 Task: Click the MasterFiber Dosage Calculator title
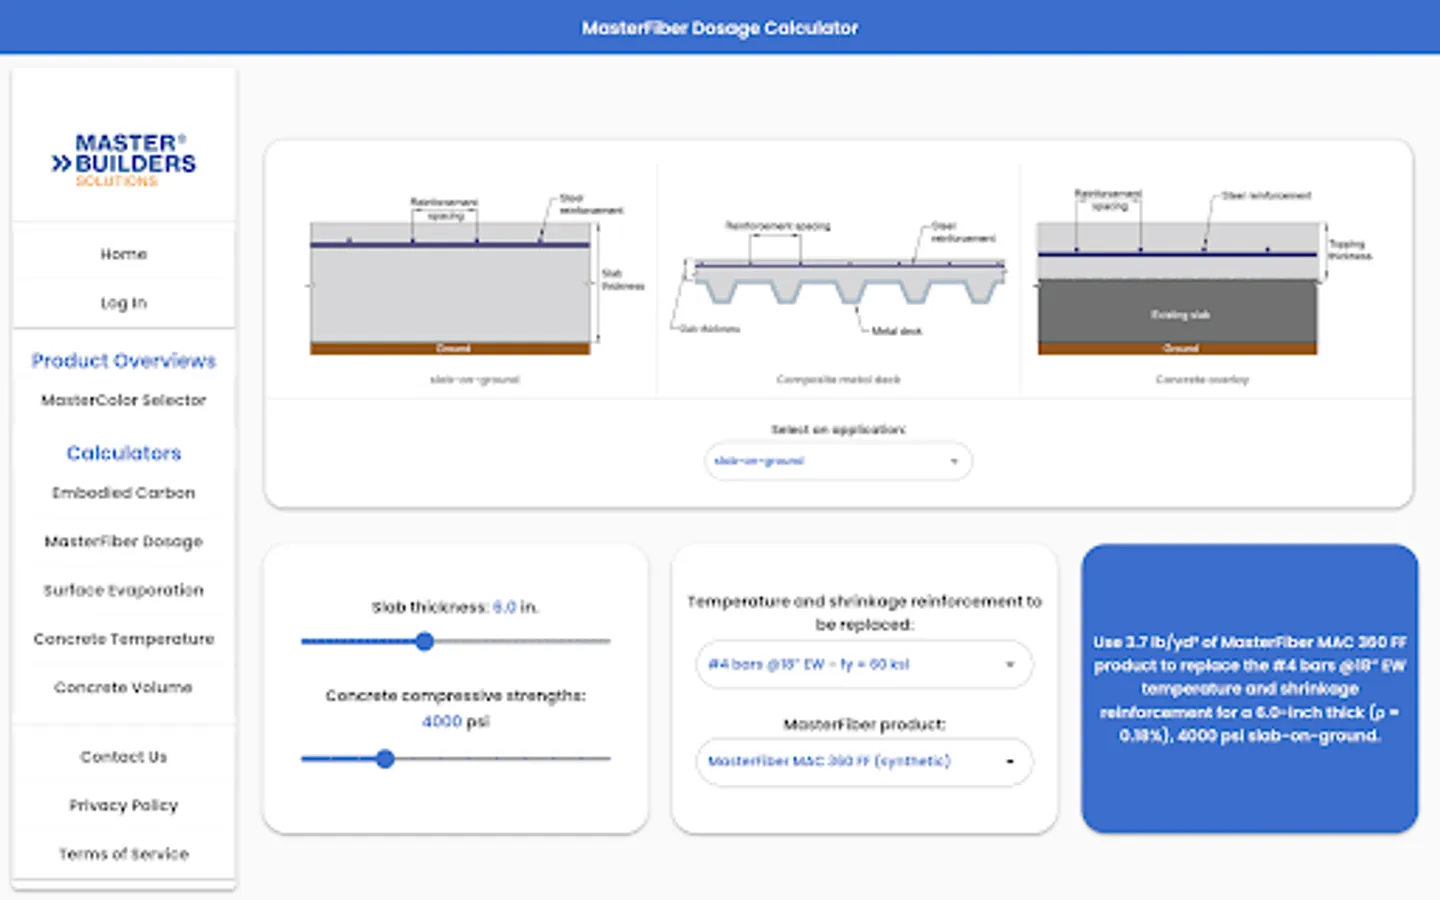coord(720,28)
